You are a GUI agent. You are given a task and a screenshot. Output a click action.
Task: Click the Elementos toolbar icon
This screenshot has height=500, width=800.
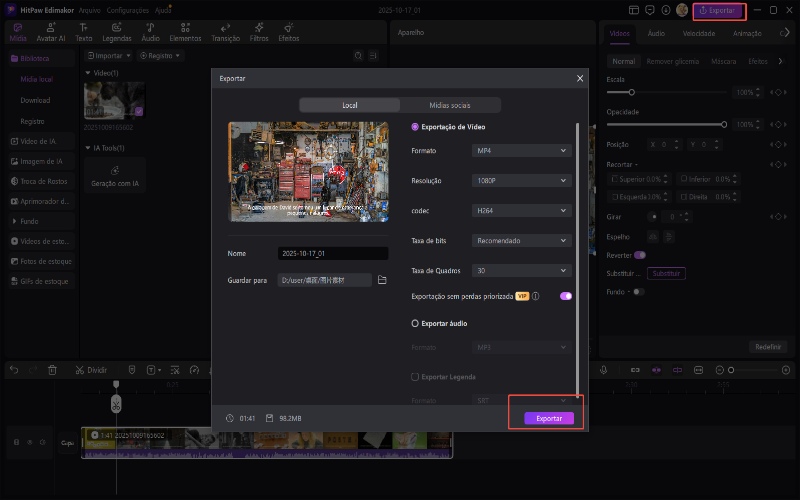[184, 32]
